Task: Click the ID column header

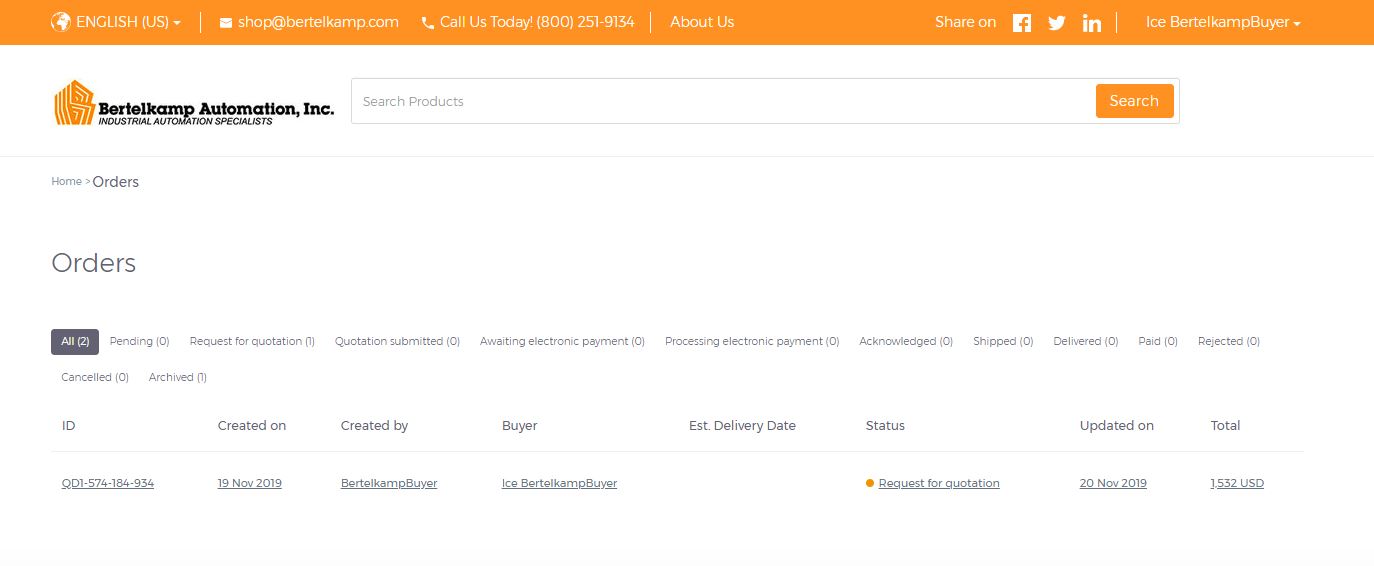Action: point(69,426)
